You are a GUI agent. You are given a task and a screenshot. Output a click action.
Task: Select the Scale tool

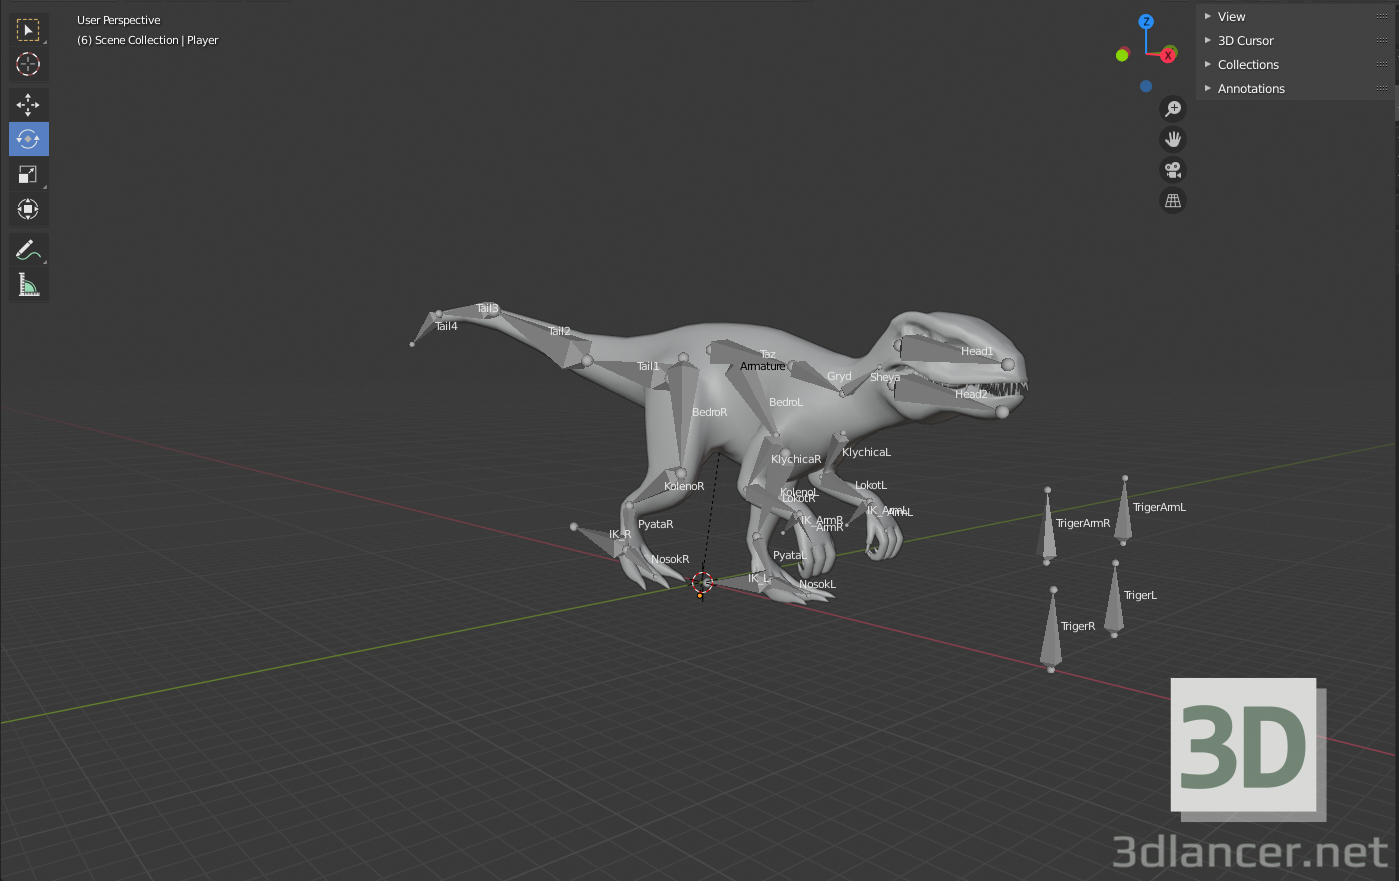pos(28,174)
